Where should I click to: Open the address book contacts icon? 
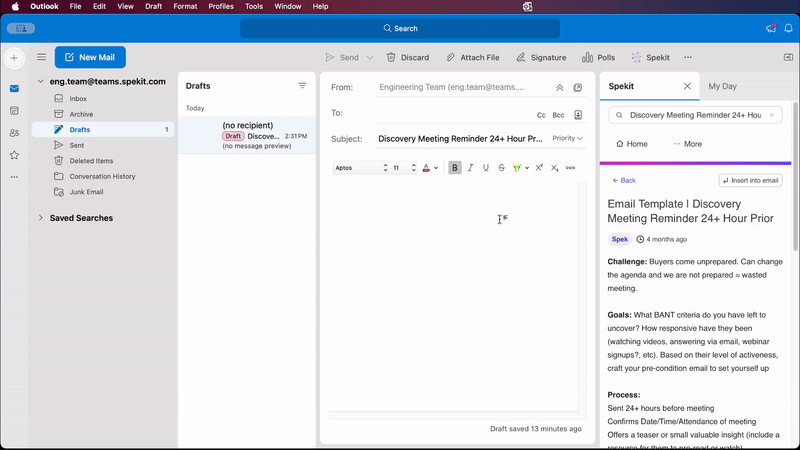pos(578,115)
